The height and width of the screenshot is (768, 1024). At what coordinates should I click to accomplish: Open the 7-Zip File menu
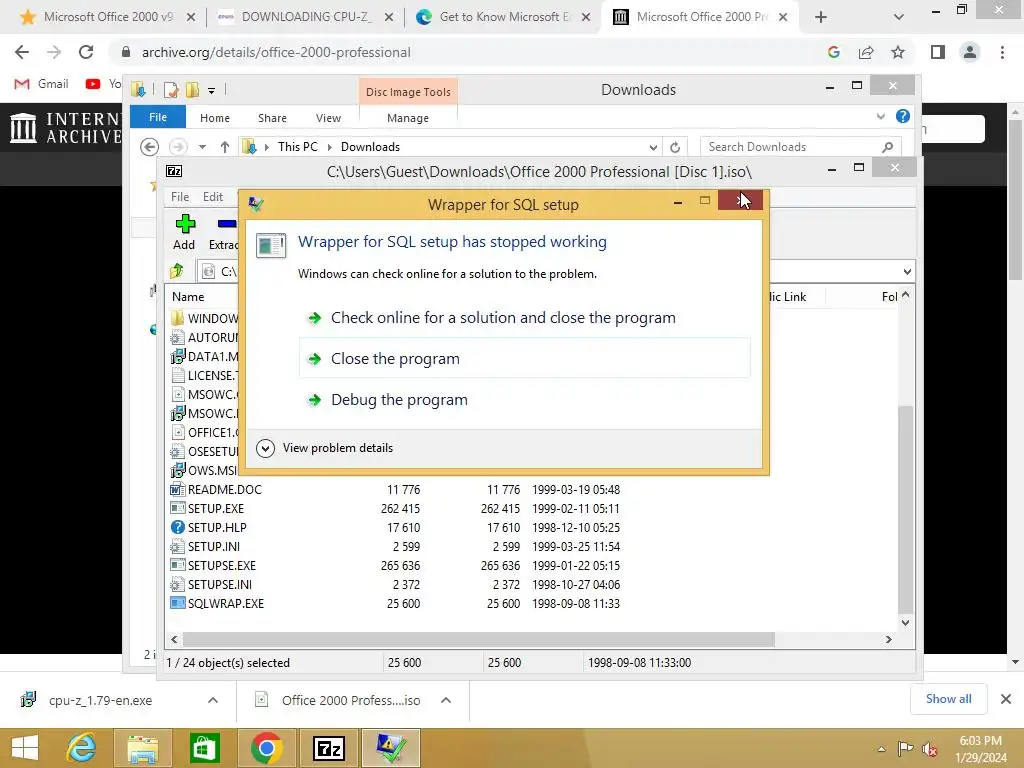coord(180,197)
